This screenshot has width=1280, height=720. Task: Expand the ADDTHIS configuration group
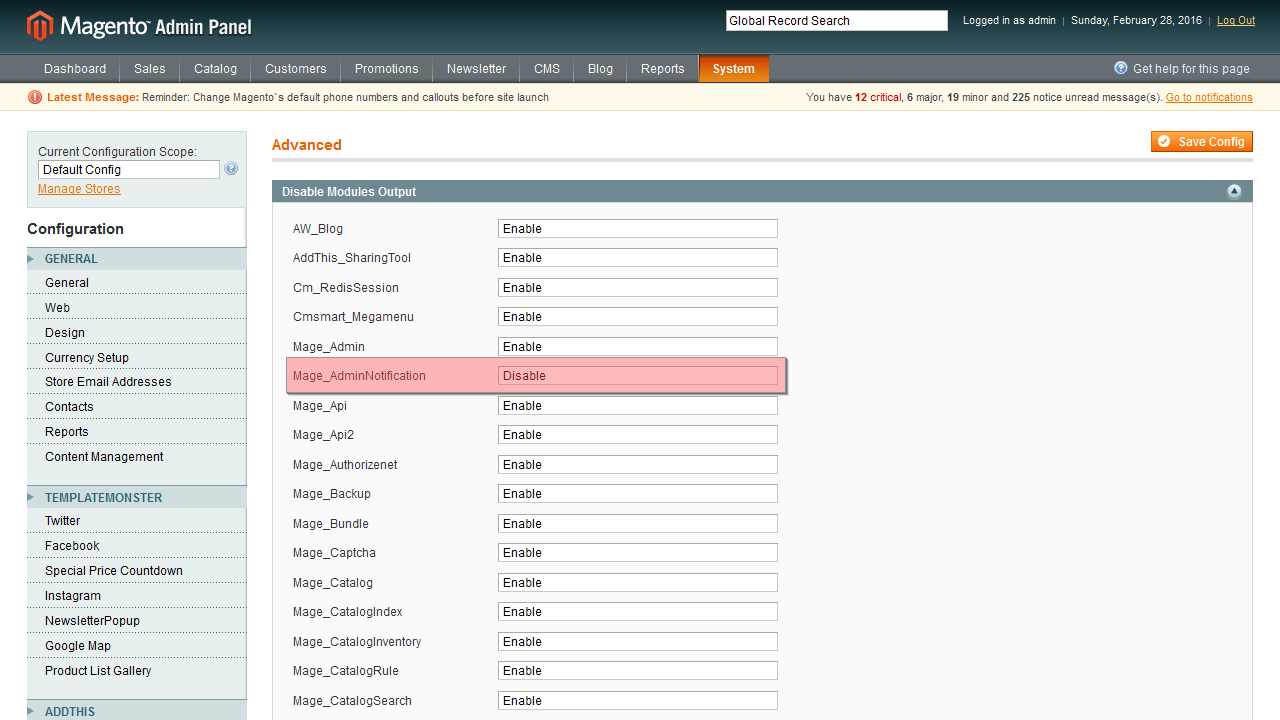136,711
